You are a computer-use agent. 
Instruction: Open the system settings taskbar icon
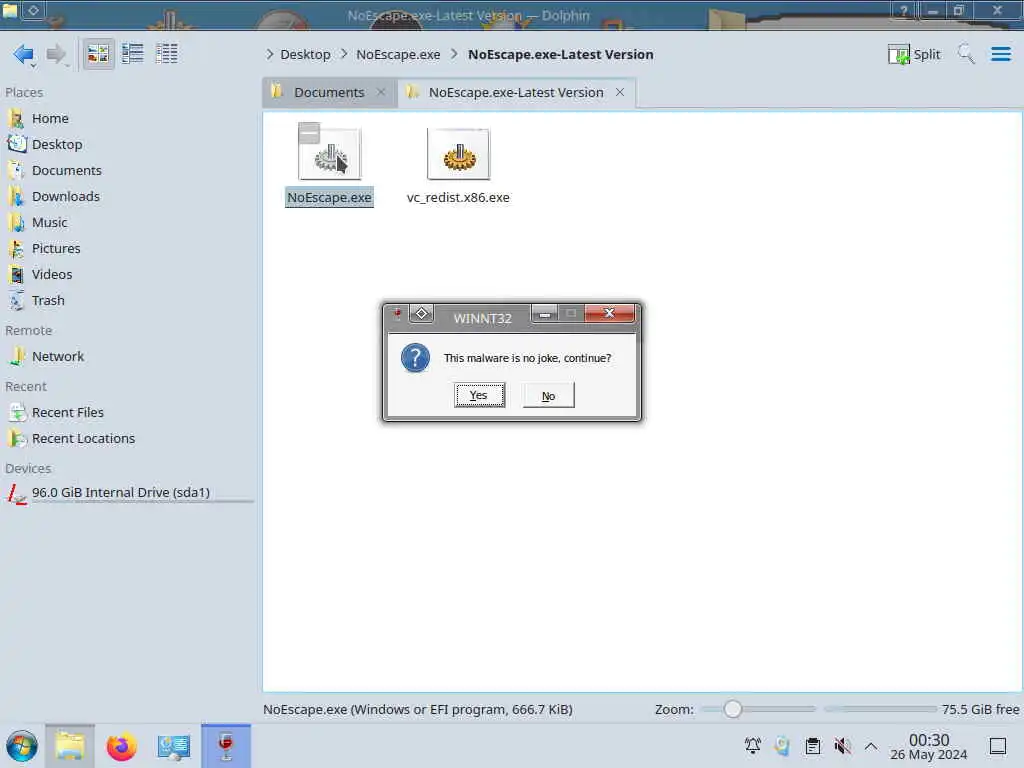tap(173, 746)
